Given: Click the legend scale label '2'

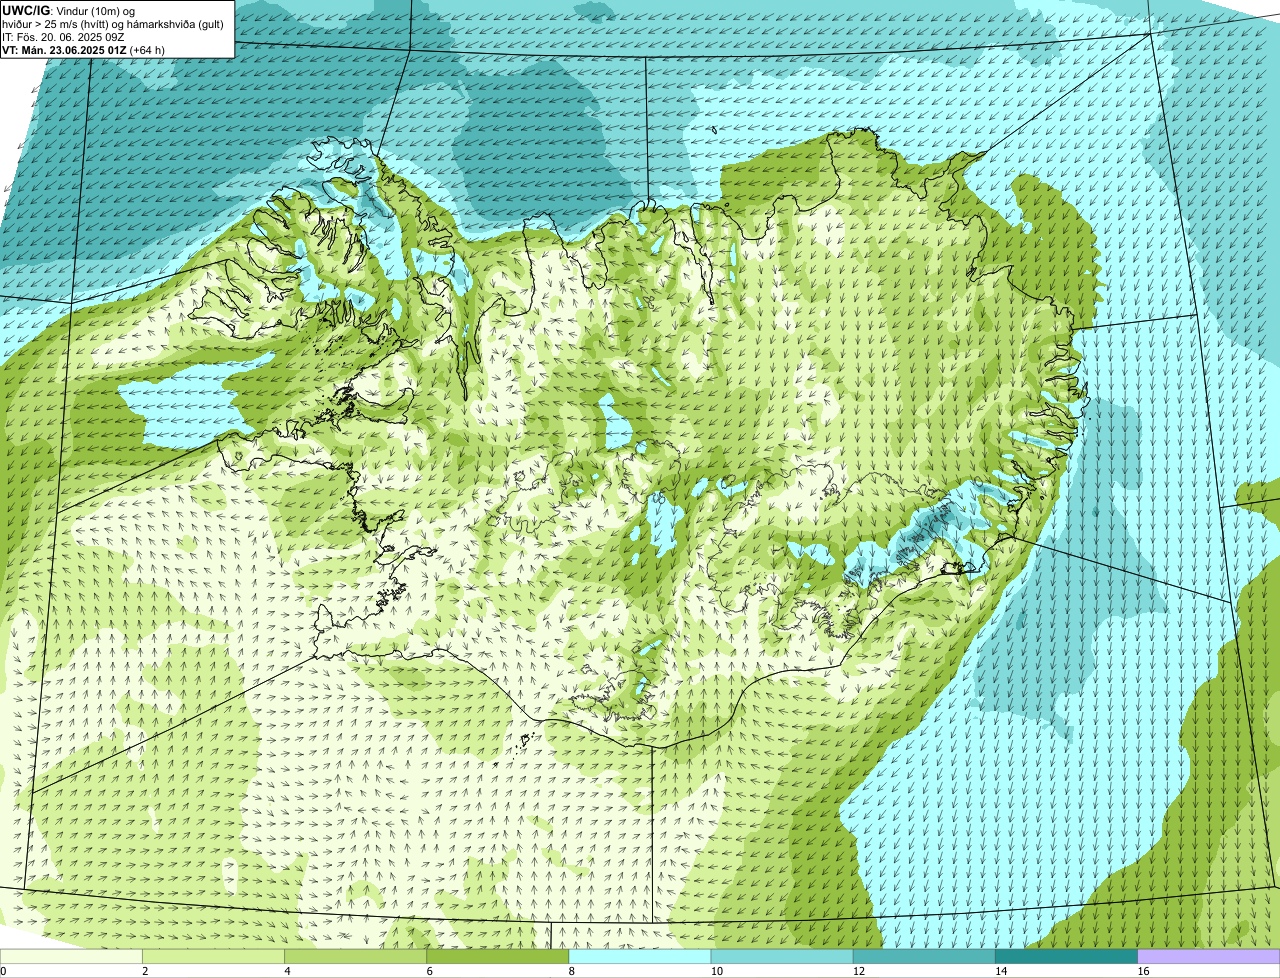Looking at the screenshot, I should click(145, 971).
